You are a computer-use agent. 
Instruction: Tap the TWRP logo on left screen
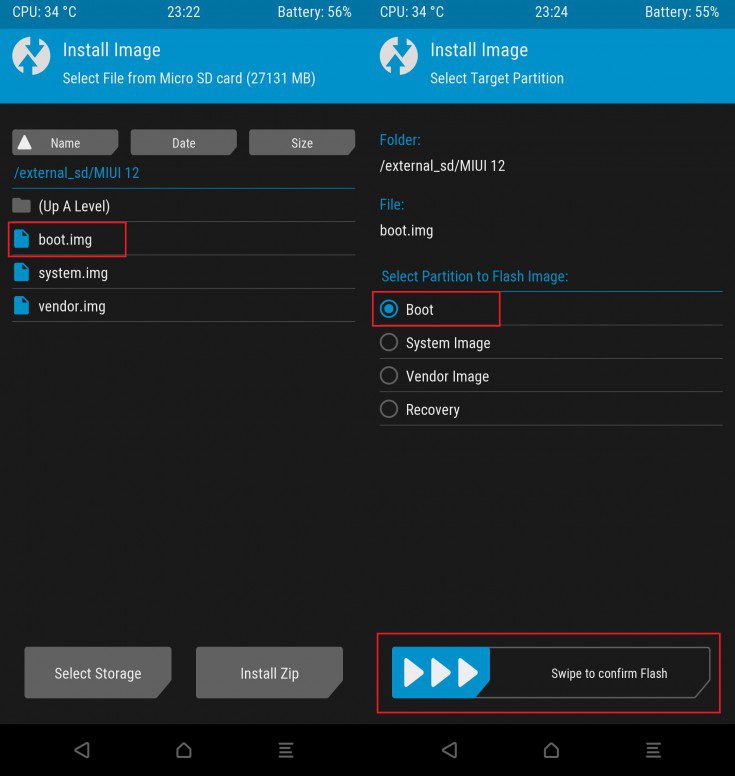(x=31, y=56)
